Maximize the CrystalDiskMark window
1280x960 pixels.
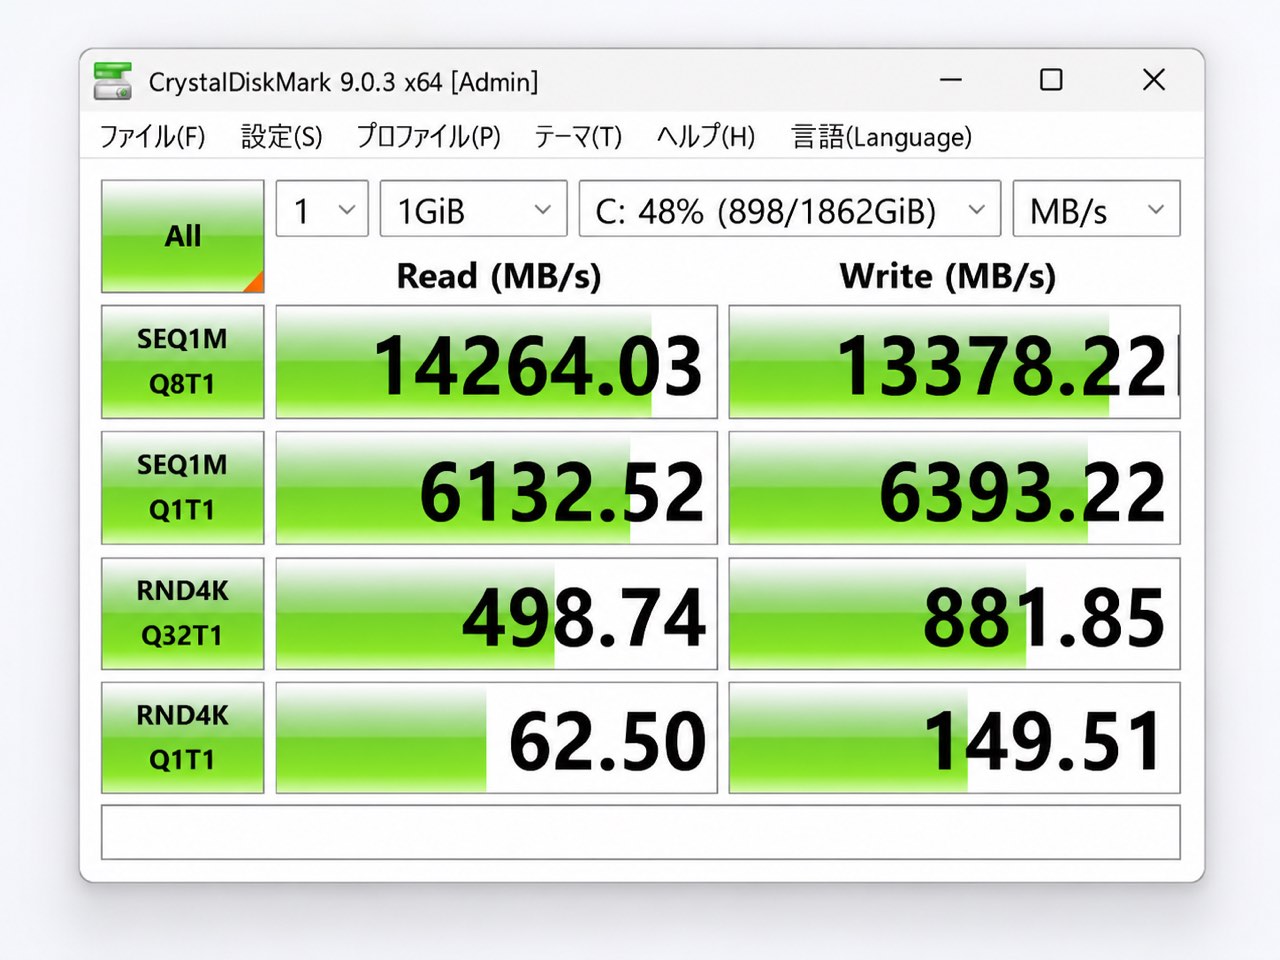1051,80
